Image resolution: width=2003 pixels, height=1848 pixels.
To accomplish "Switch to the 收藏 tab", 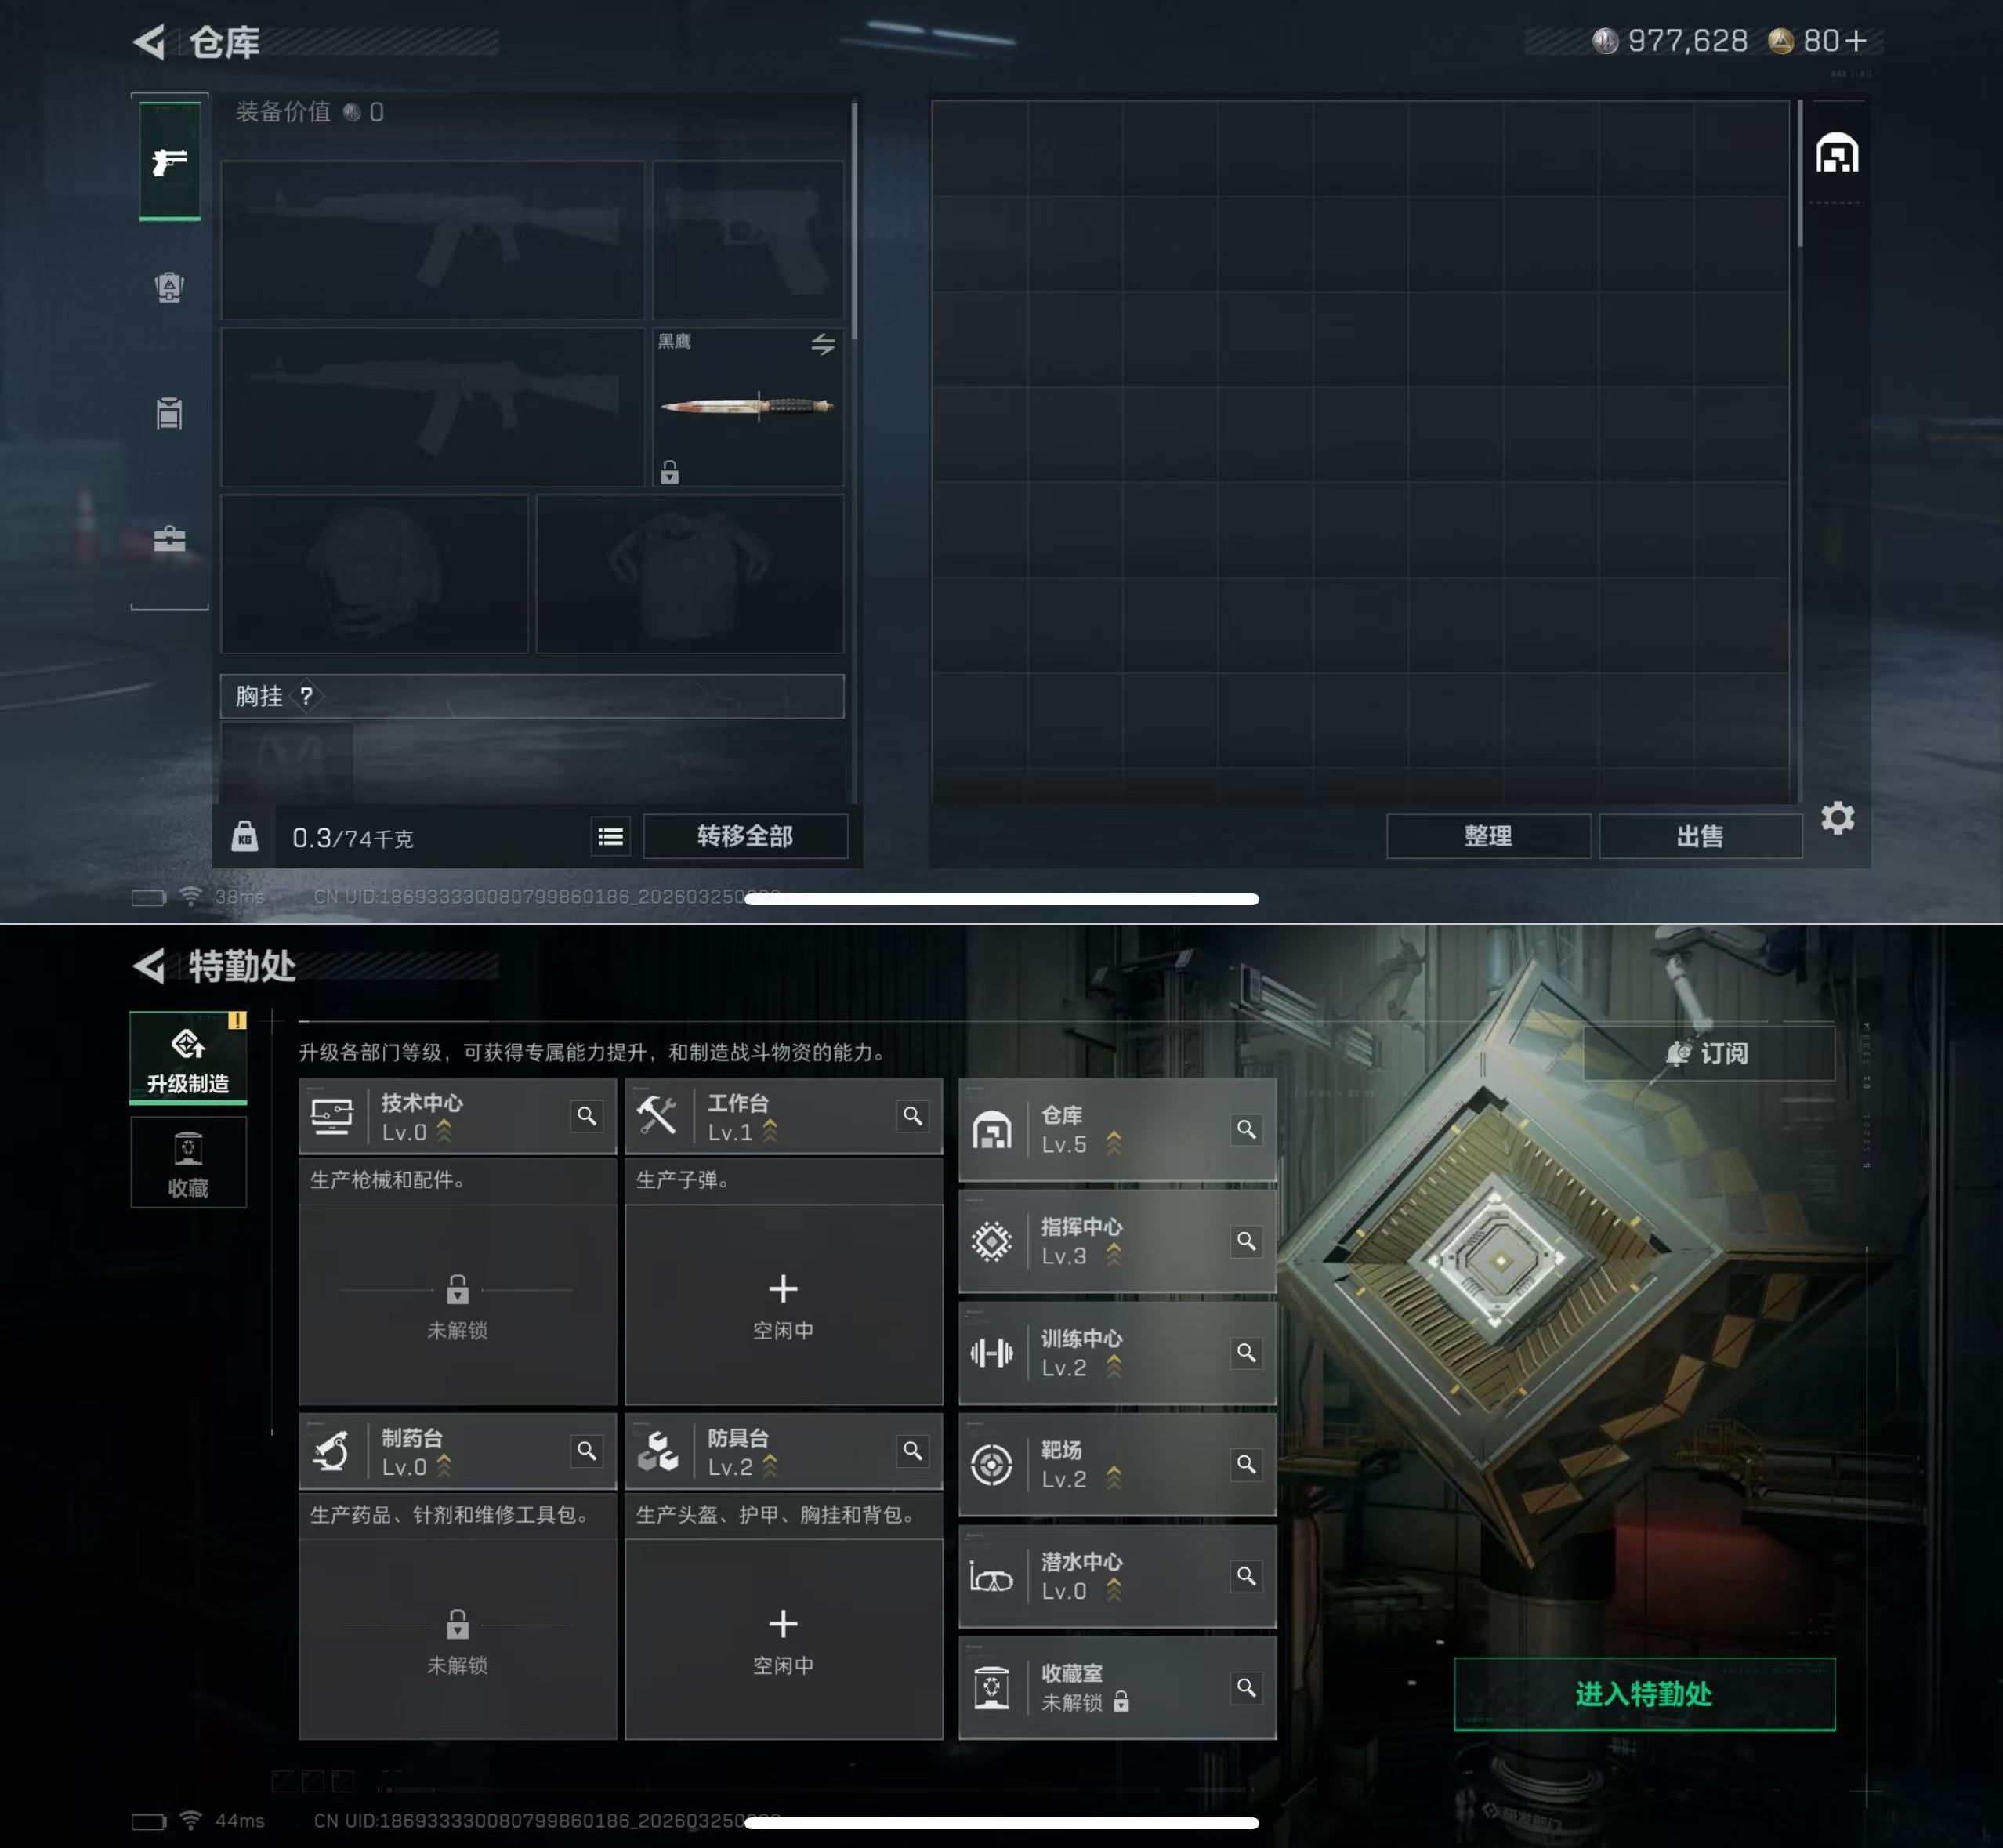I will pyautogui.click(x=188, y=1163).
